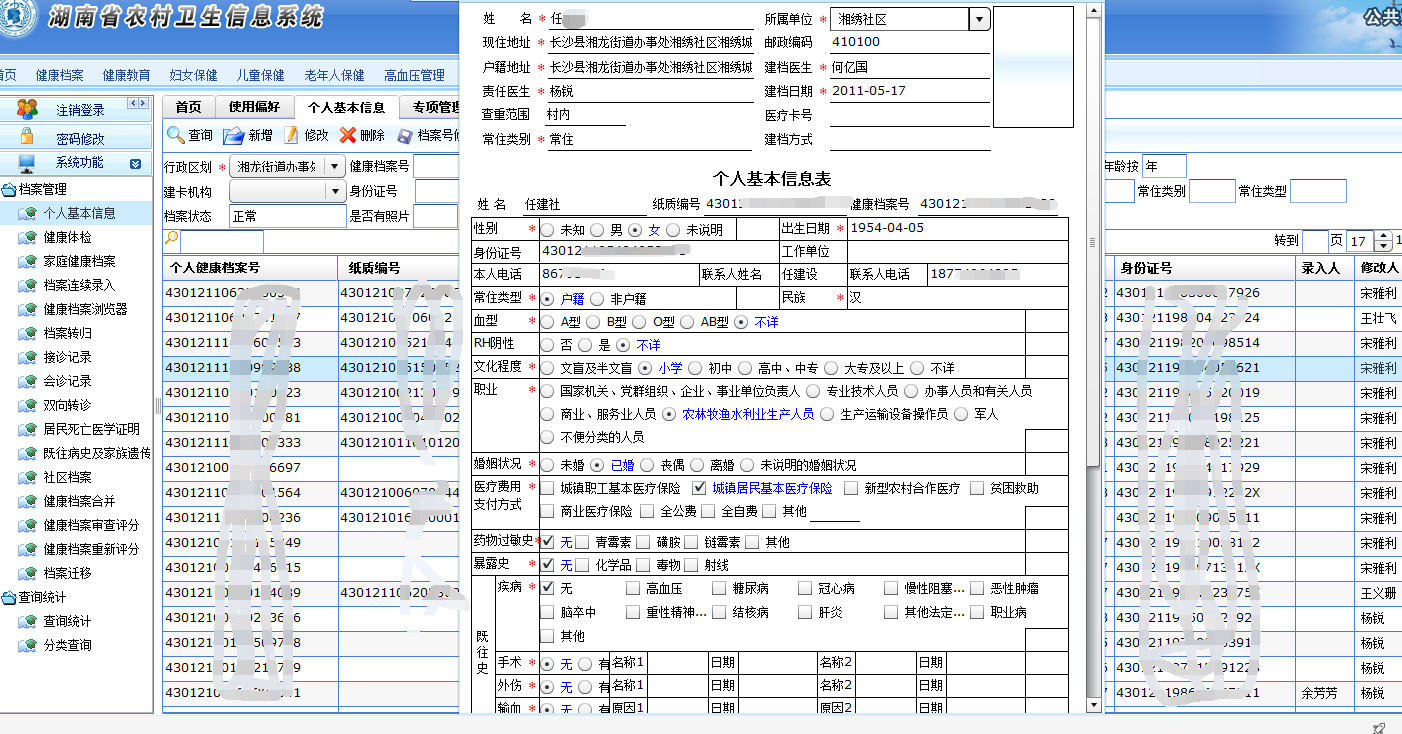Image resolution: width=1402 pixels, height=734 pixels.
Task: Click the 既往病史及家族遗传 tree item
Action: tap(97, 453)
